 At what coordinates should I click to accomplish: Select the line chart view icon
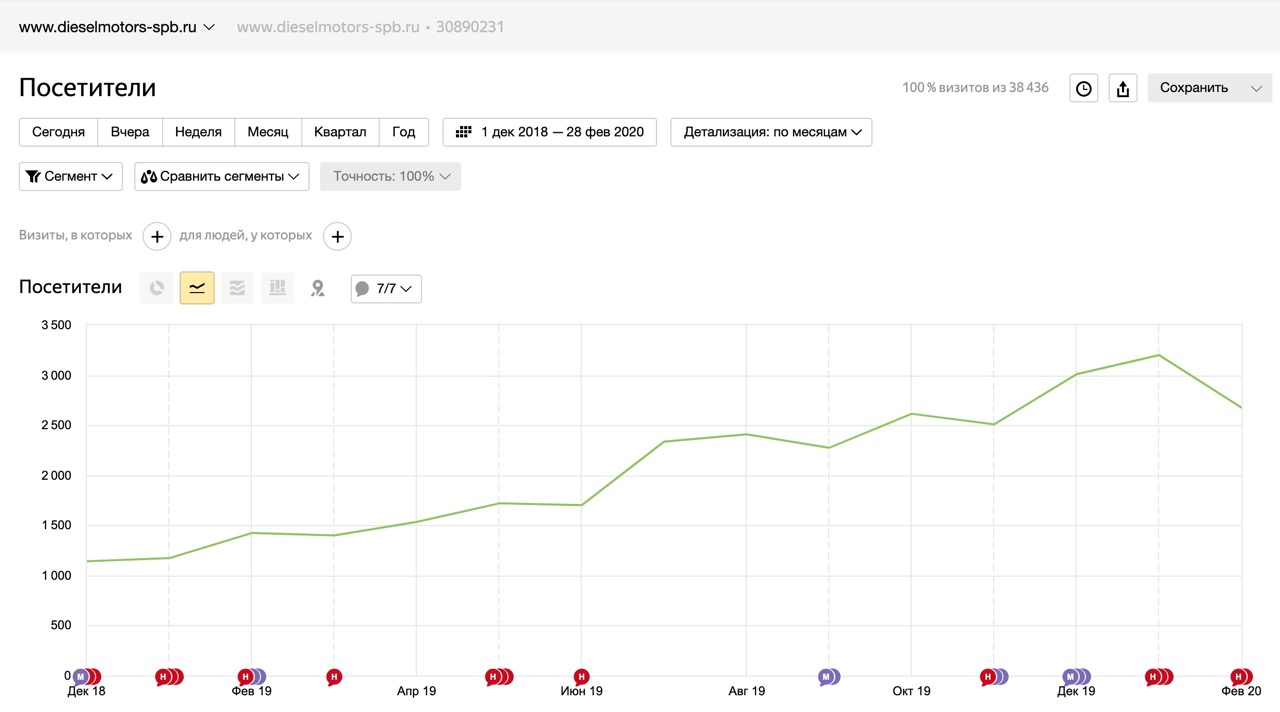tap(197, 288)
